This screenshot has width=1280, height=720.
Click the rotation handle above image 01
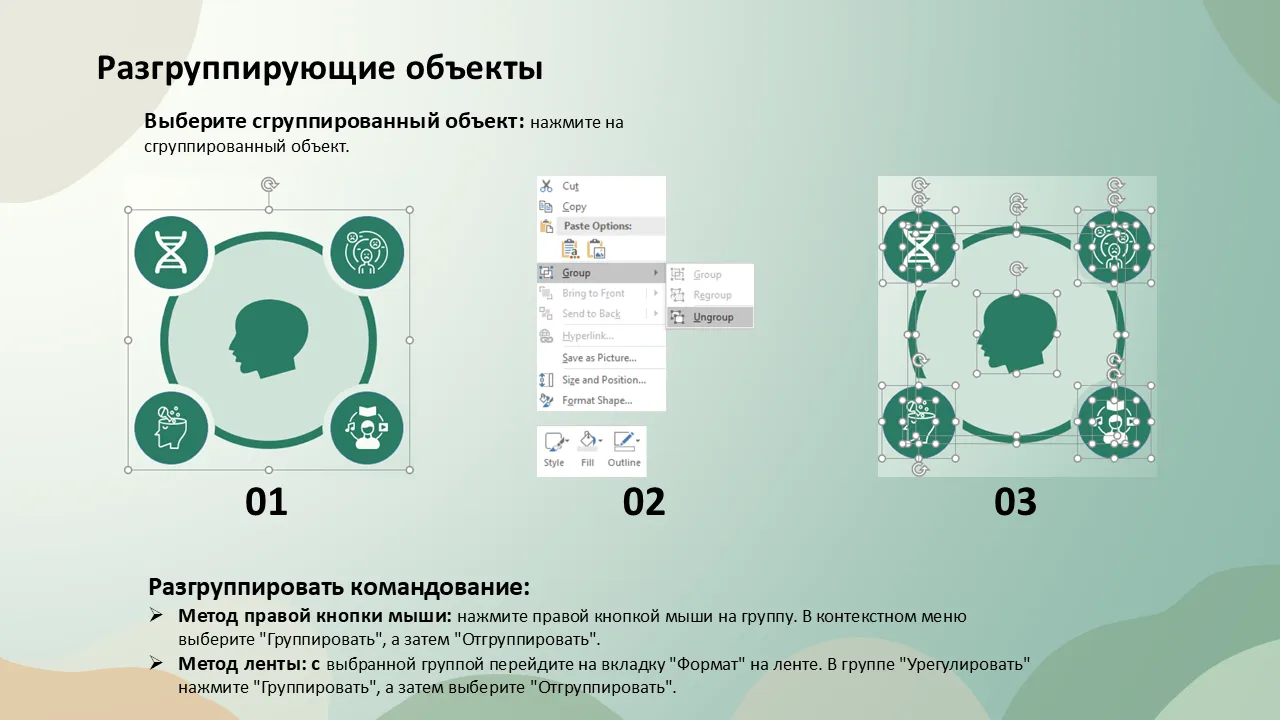pyautogui.click(x=268, y=184)
